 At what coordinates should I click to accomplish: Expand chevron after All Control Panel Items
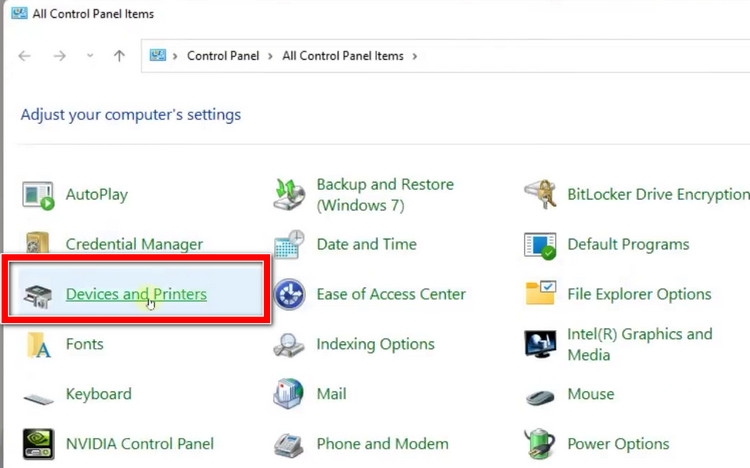coord(415,56)
